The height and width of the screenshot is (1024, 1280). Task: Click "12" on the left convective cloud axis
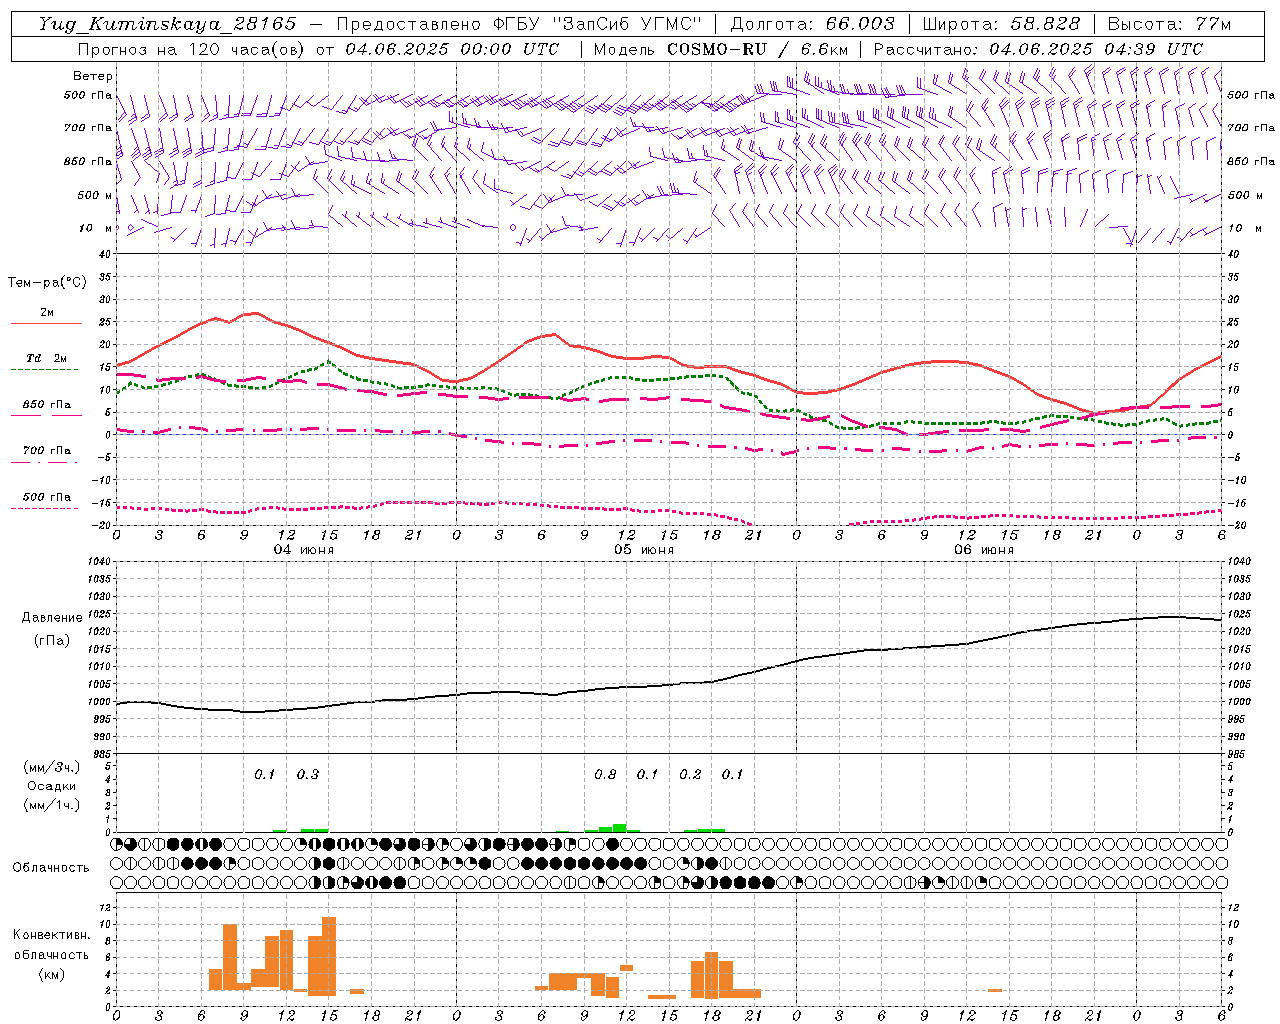tap(106, 907)
